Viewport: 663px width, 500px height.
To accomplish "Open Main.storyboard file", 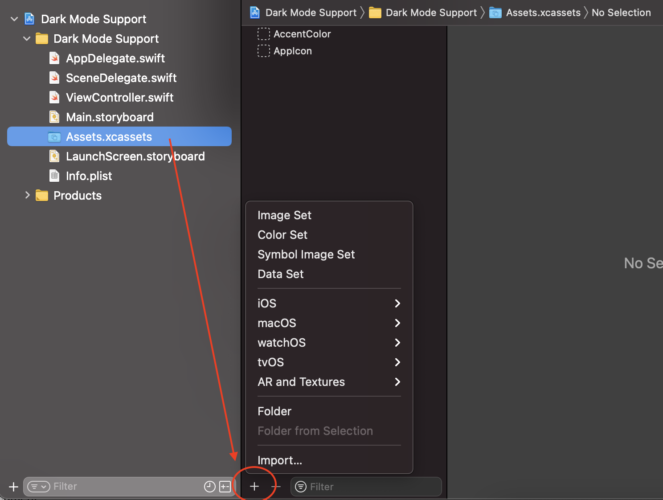I will [110, 117].
